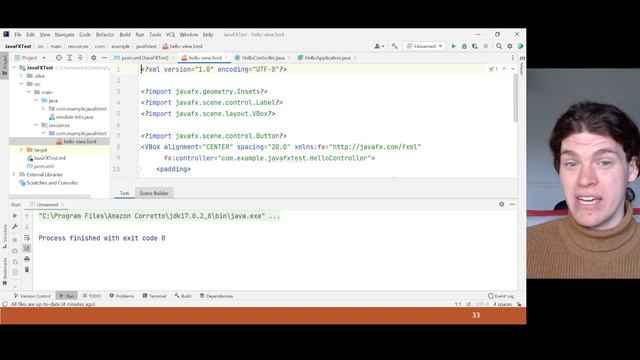
Task: Hide the Run tool window
Action: point(512,204)
